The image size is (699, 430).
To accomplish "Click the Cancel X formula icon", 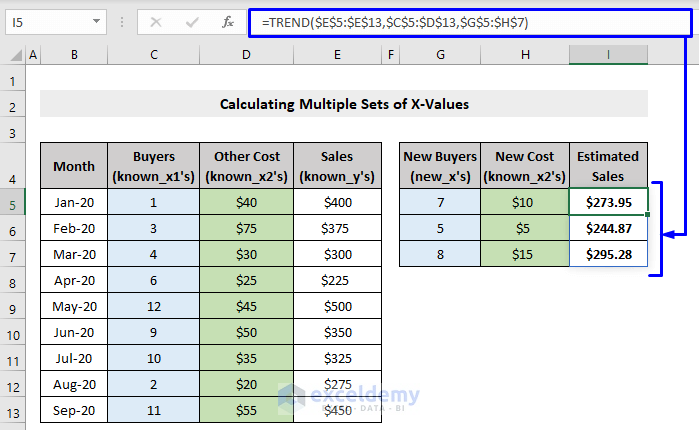I will coord(155,22).
